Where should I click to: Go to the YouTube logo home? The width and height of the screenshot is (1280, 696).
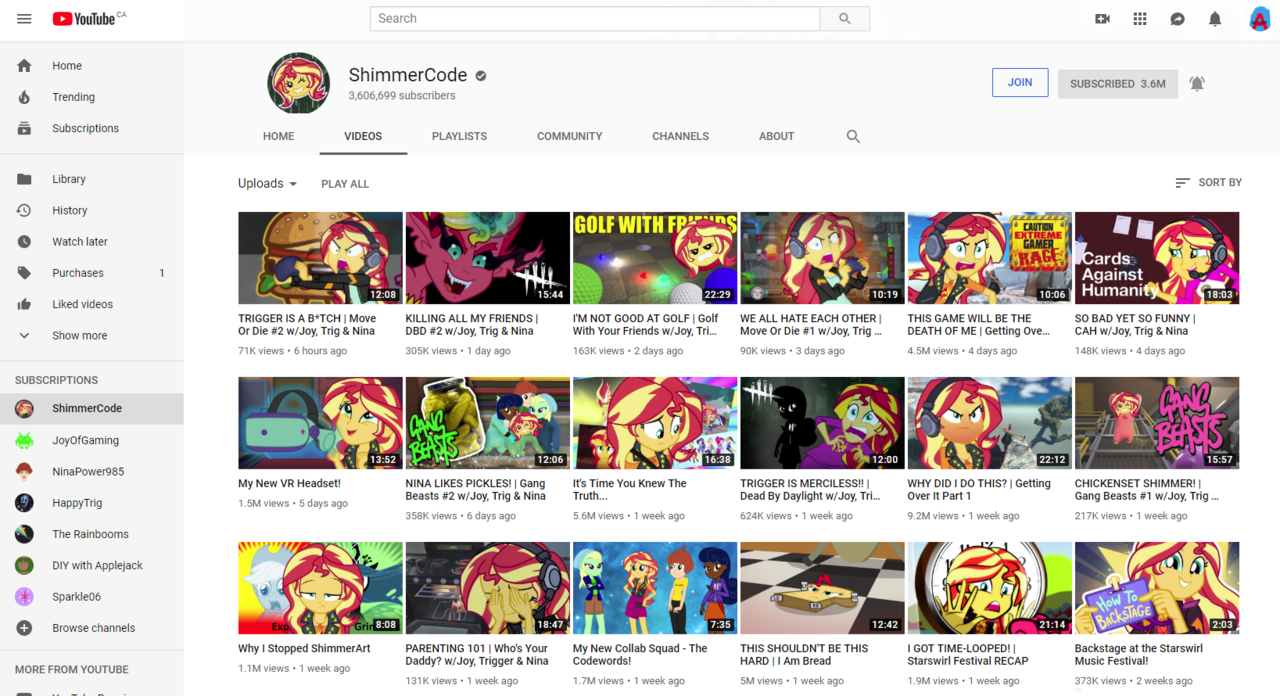coord(84,19)
